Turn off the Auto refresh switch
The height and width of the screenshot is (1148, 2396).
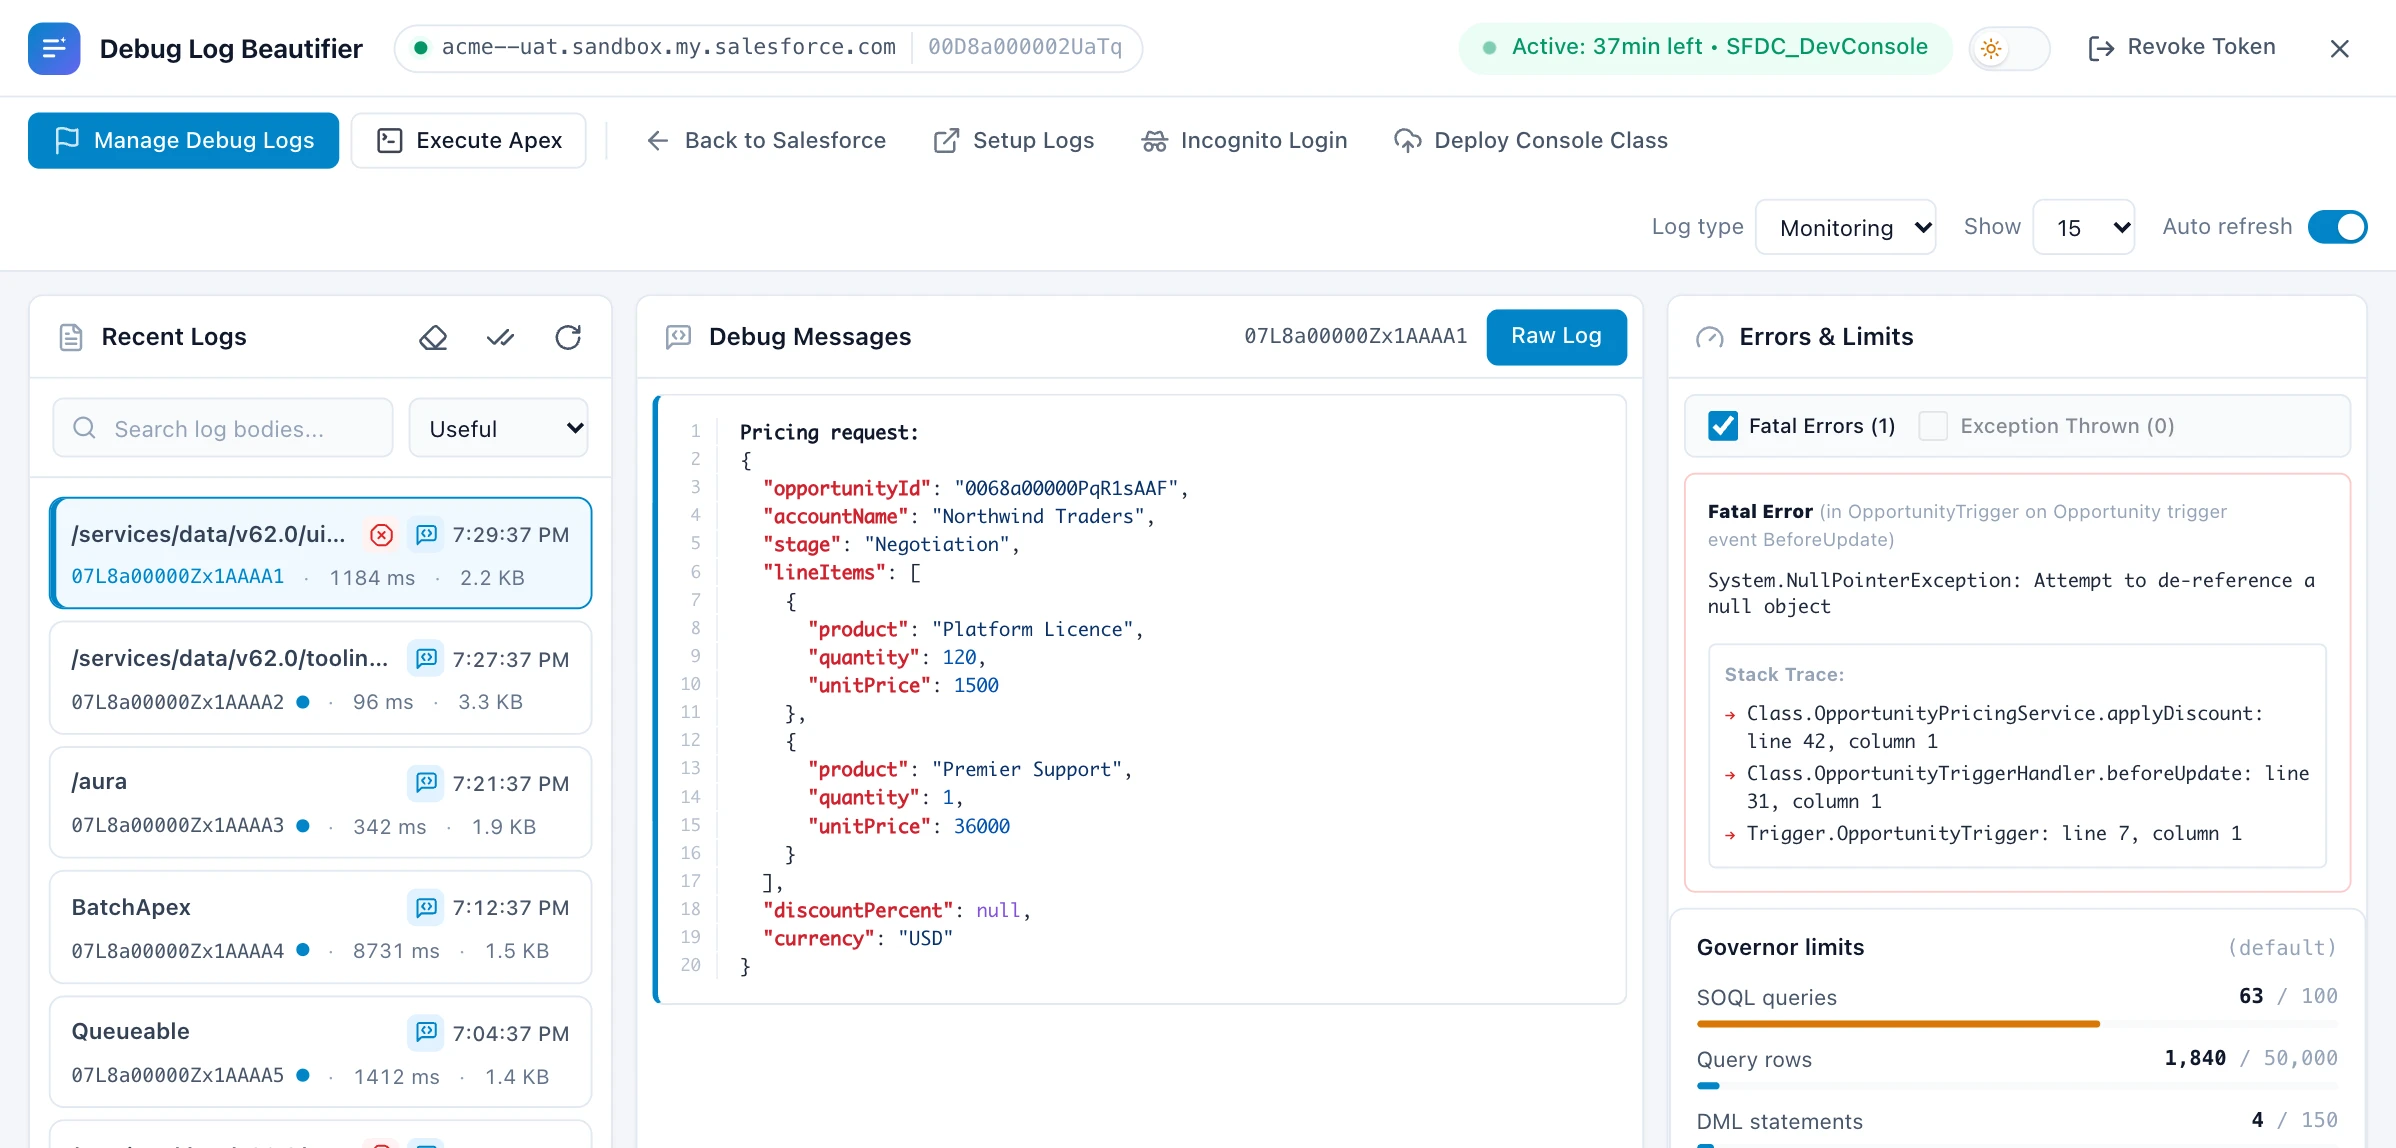pyautogui.click(x=2337, y=227)
